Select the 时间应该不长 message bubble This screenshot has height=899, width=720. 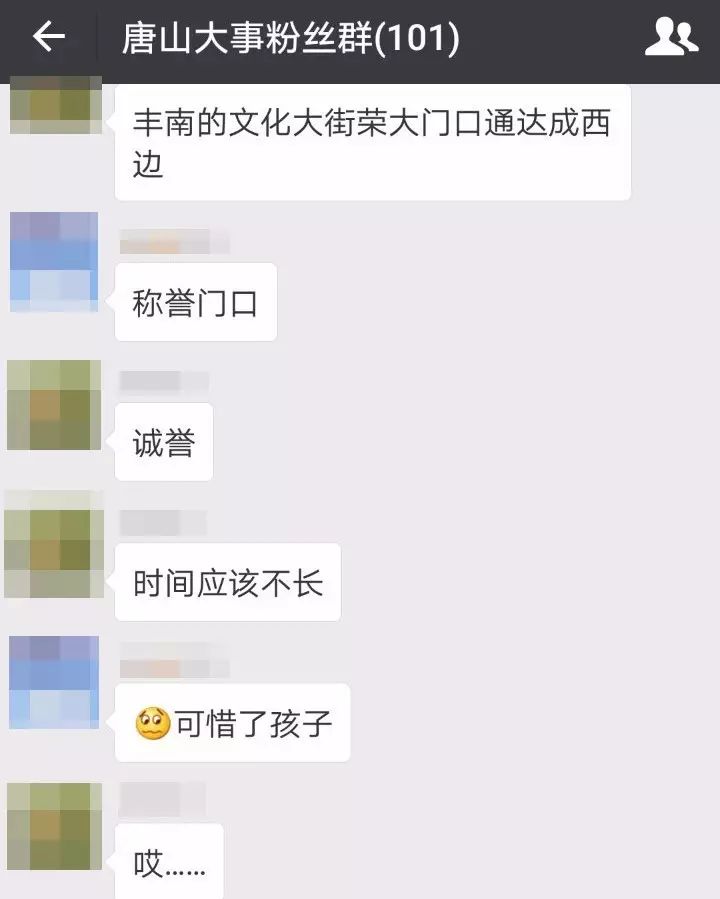click(x=228, y=582)
